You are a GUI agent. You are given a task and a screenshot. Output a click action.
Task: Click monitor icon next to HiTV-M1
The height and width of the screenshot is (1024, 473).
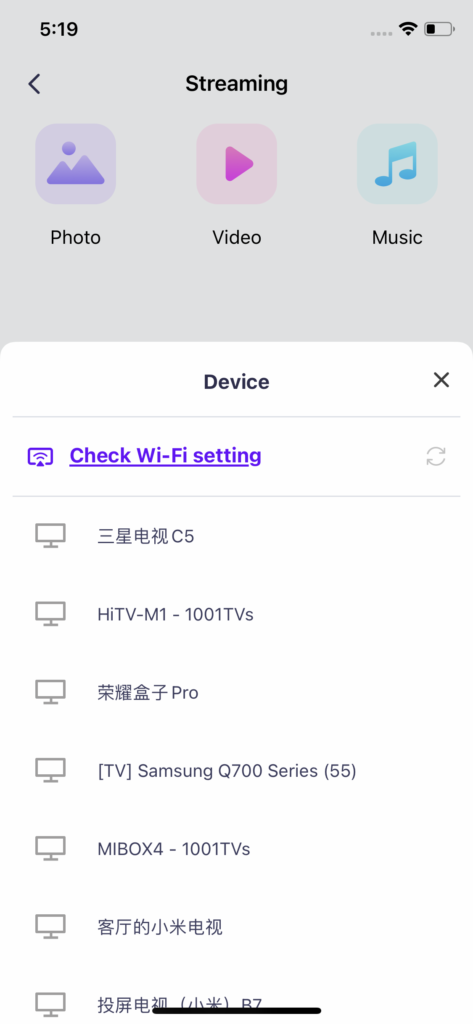pos(50,614)
